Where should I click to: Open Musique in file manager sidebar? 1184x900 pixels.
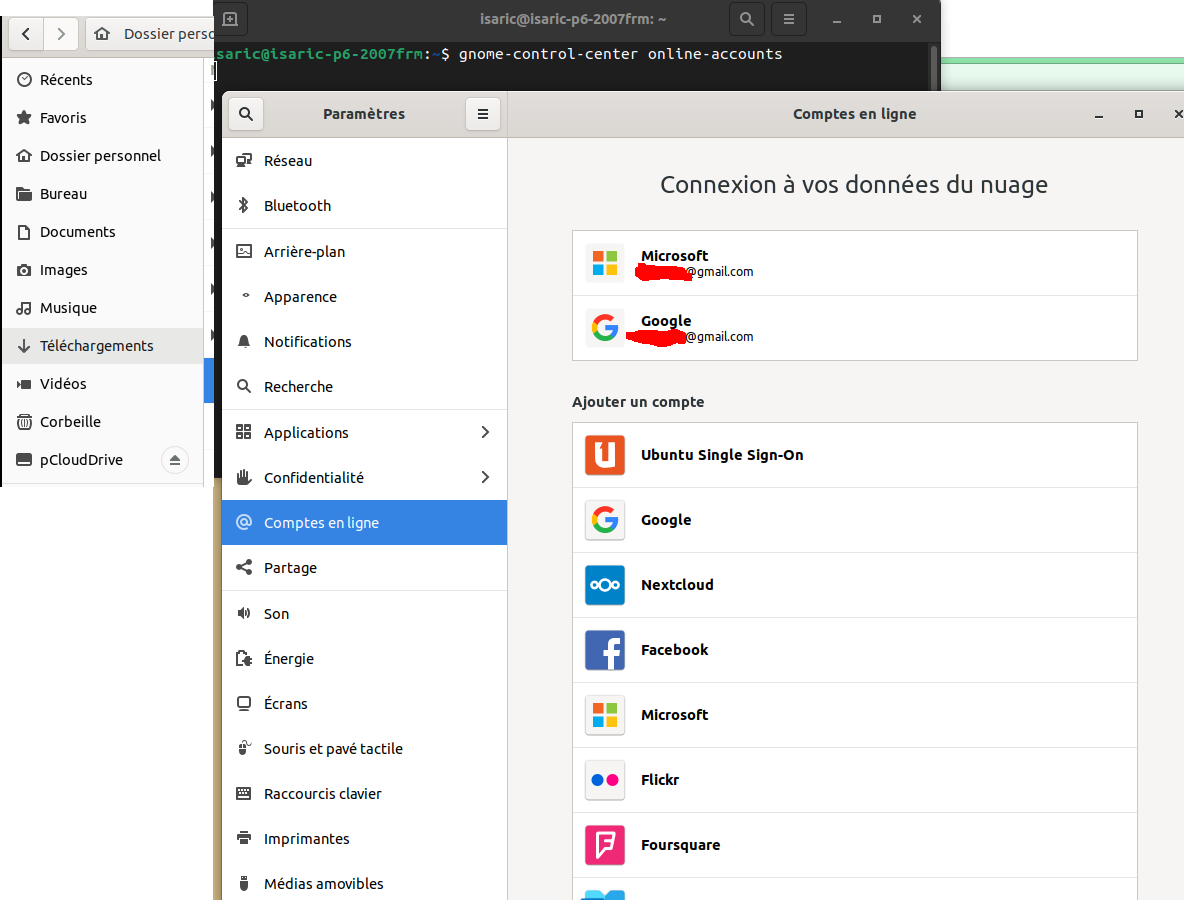[103, 308]
